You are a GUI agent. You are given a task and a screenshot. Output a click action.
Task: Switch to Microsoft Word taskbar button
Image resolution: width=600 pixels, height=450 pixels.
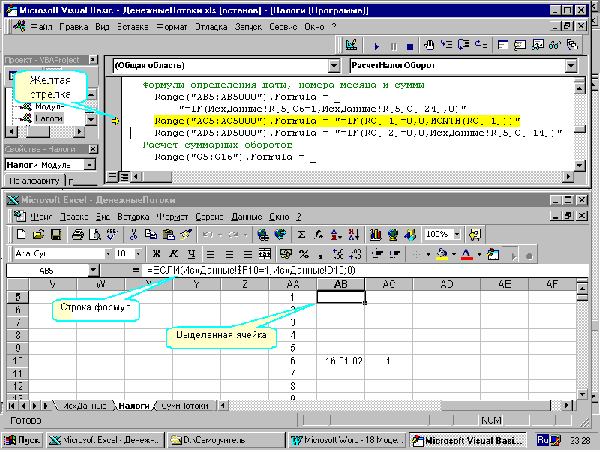point(346,440)
